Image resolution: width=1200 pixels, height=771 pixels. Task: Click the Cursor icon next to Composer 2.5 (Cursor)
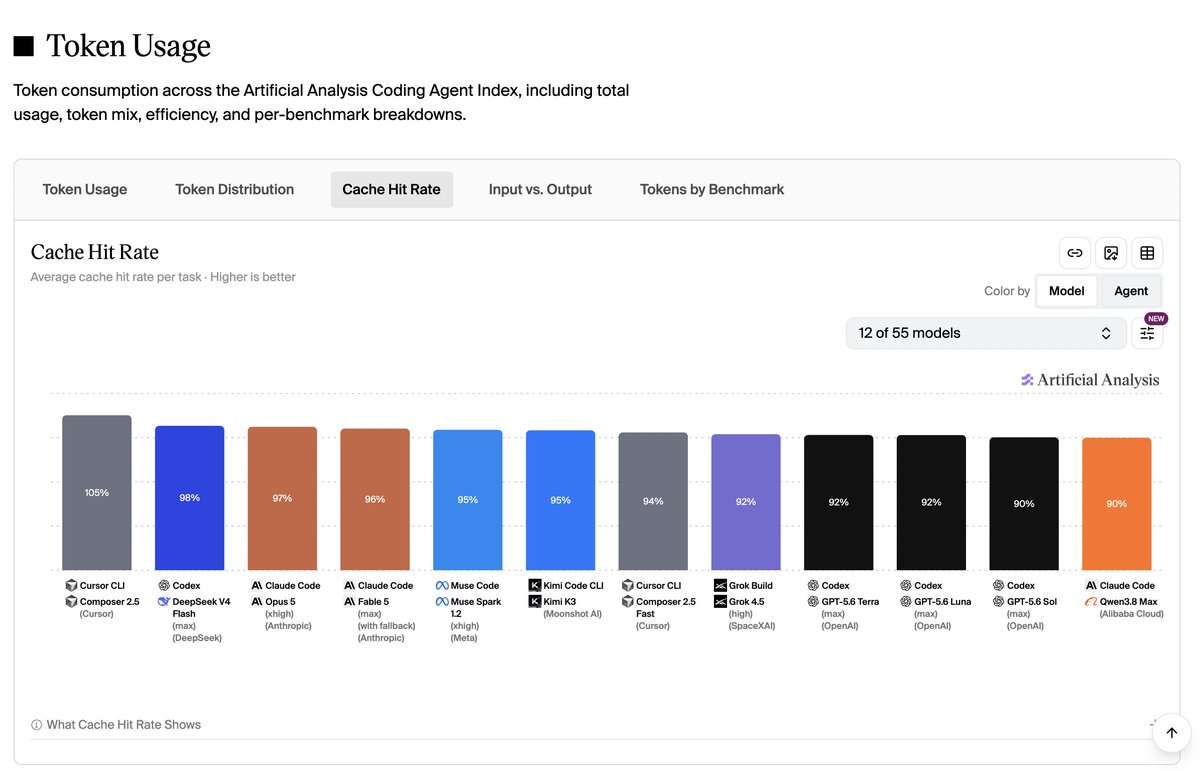click(x=71, y=602)
